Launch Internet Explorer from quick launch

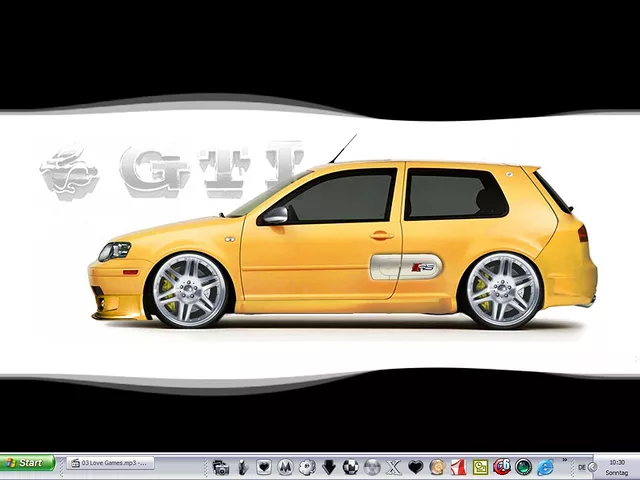point(545,467)
